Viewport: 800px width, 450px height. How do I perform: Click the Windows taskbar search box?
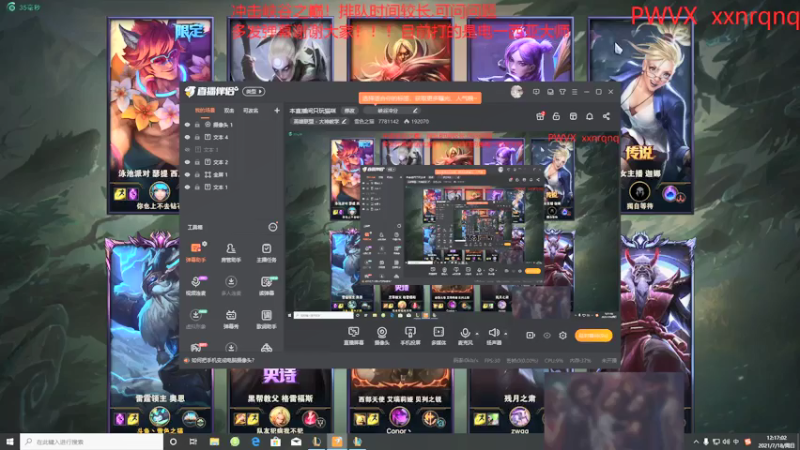click(x=92, y=441)
